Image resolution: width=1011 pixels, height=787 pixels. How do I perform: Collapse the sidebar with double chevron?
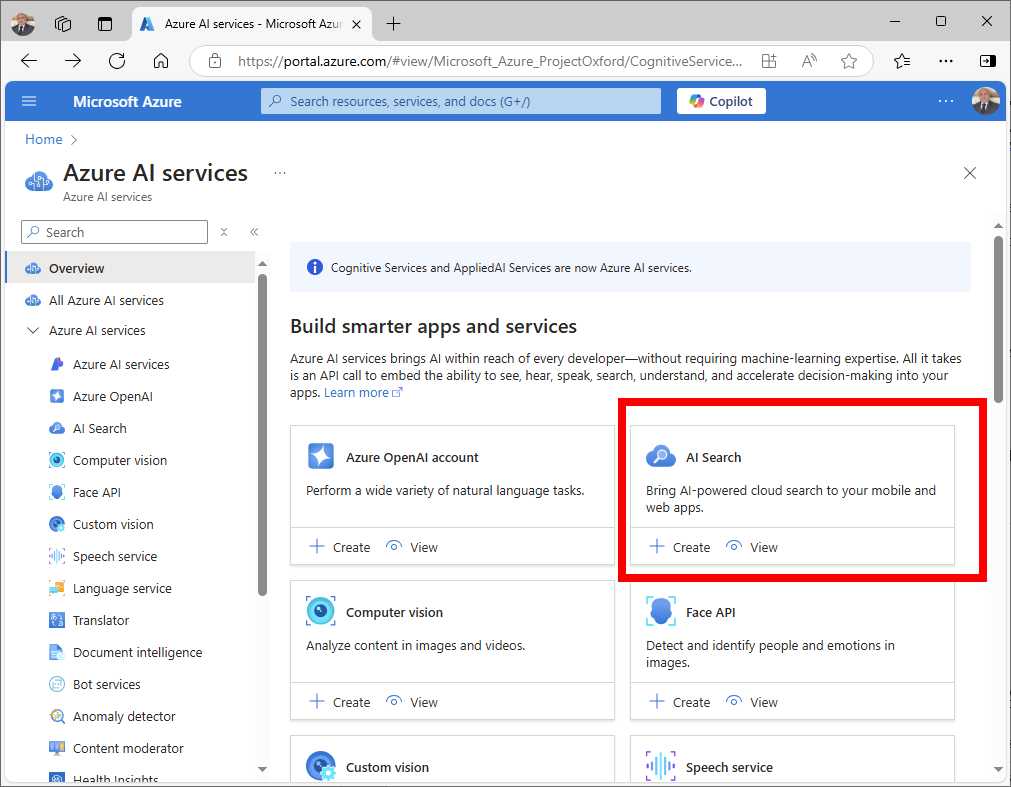(254, 232)
